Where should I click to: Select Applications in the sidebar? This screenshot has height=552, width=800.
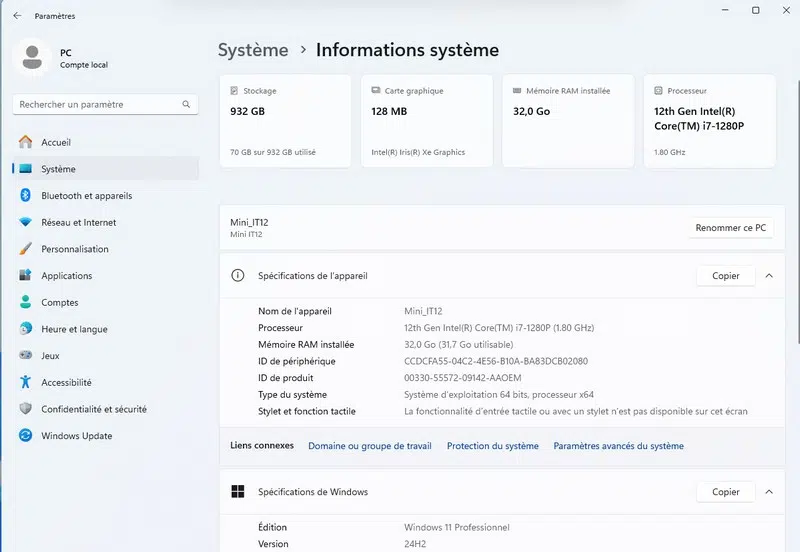(66, 276)
